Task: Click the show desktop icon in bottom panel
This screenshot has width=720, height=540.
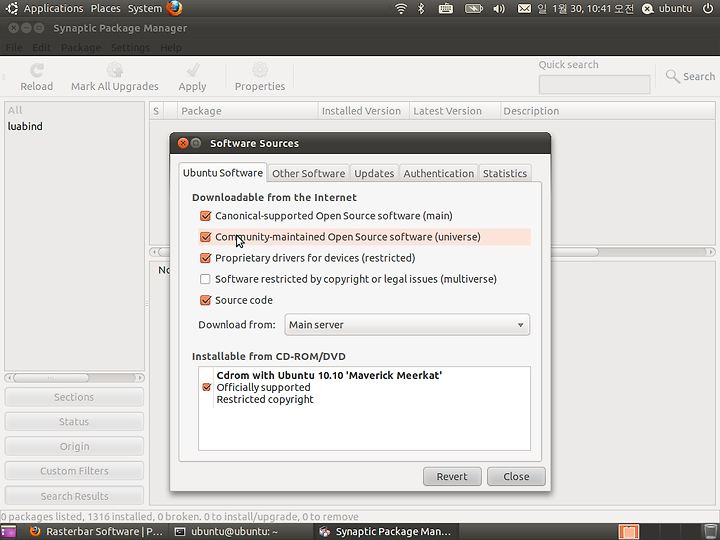Action: pyautogui.click(x=8, y=532)
